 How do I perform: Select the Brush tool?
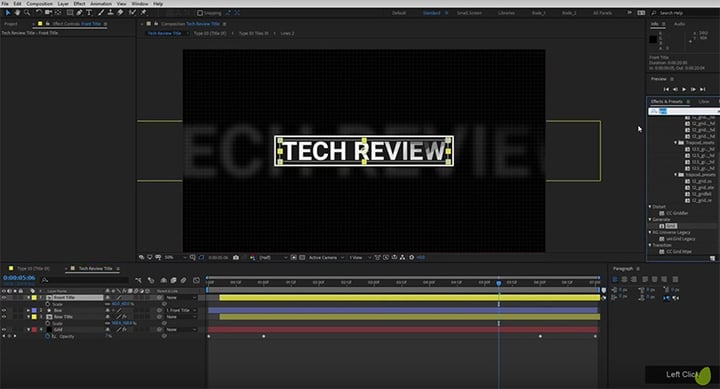(101, 12)
